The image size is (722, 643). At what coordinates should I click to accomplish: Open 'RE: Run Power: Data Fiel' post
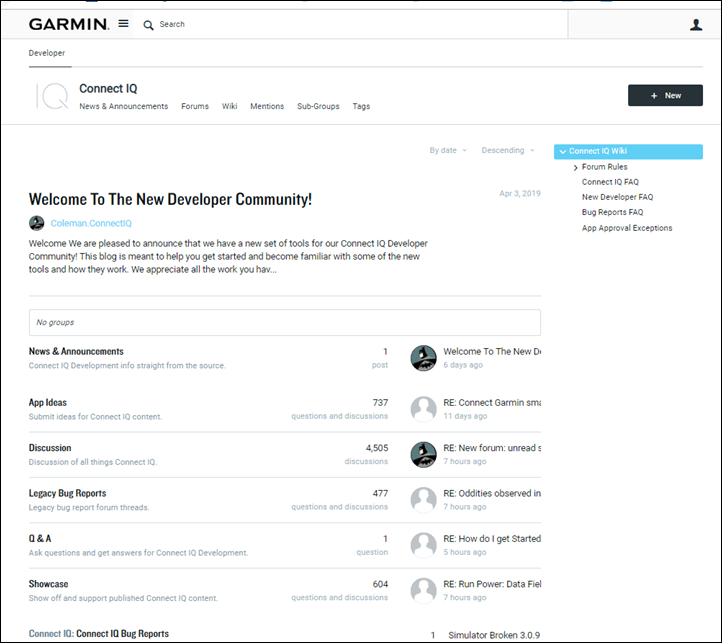(x=492, y=584)
